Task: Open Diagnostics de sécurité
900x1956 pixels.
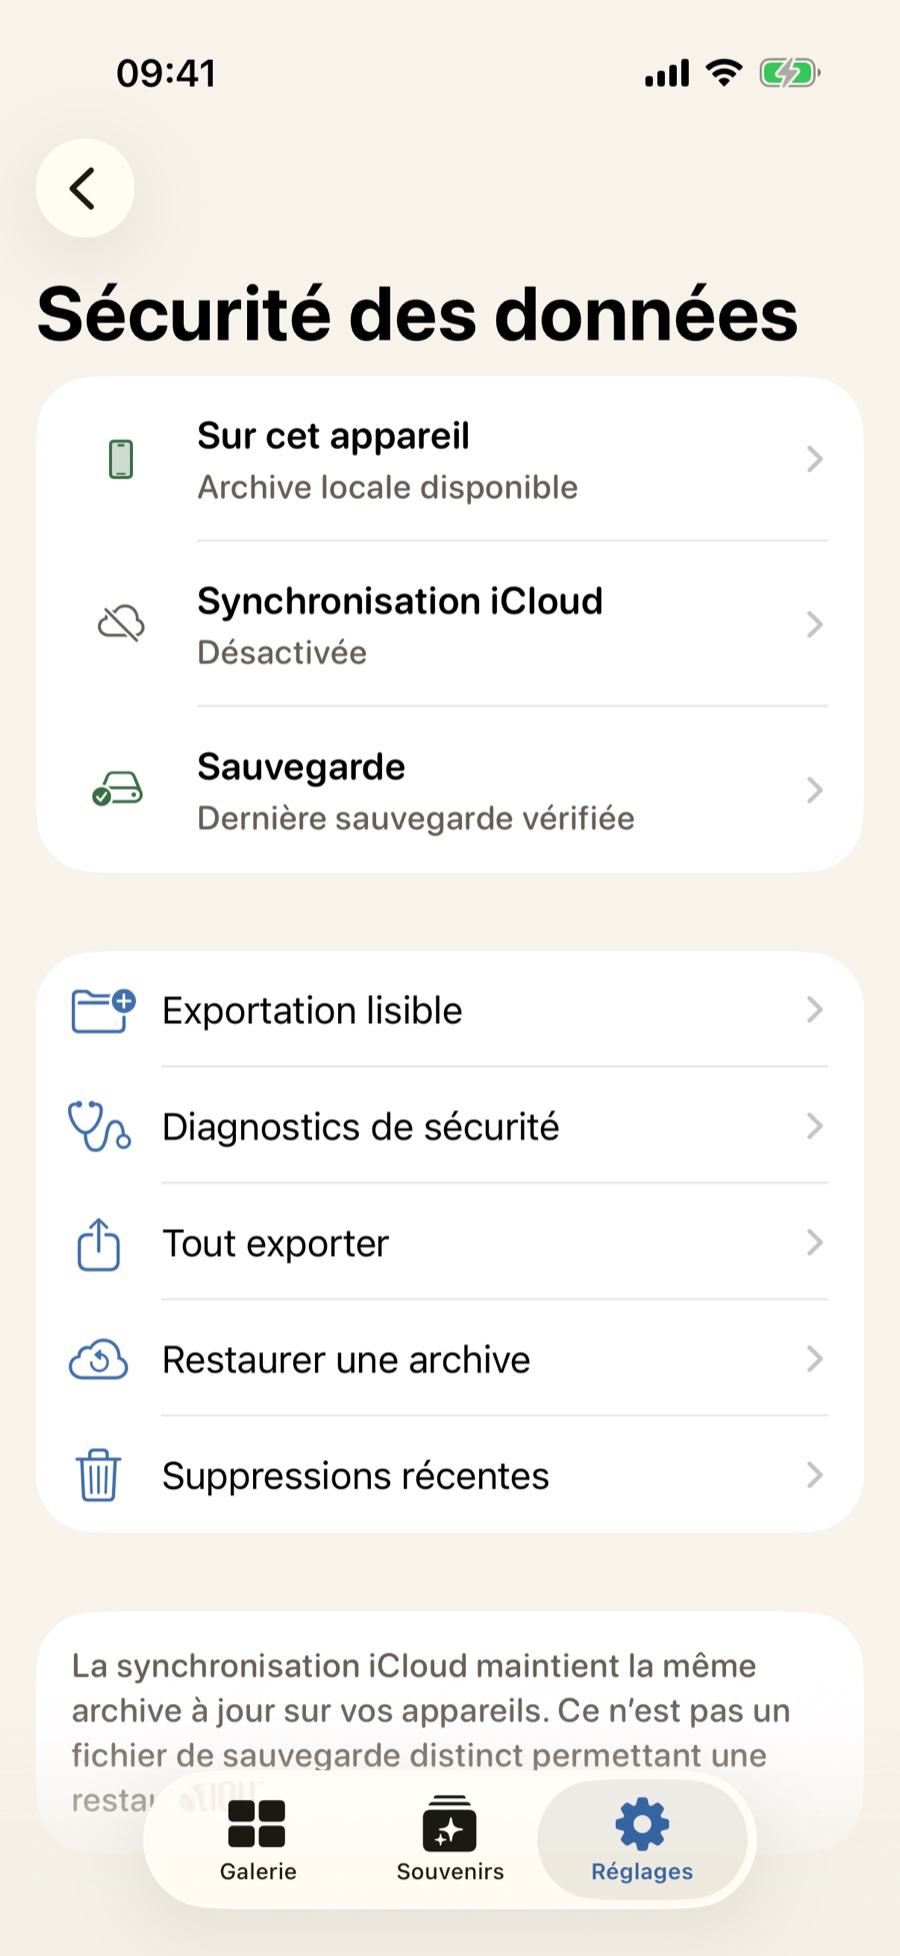Action: [x=450, y=1126]
